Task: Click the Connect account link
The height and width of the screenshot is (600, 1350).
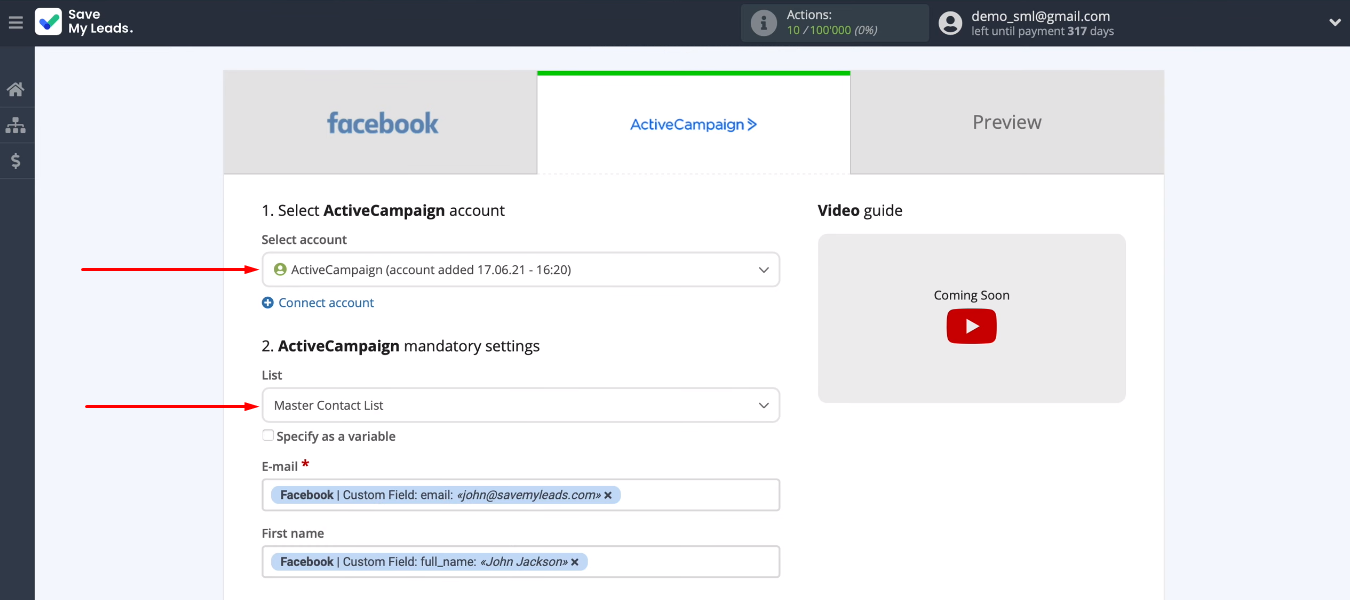Action: pyautogui.click(x=326, y=303)
